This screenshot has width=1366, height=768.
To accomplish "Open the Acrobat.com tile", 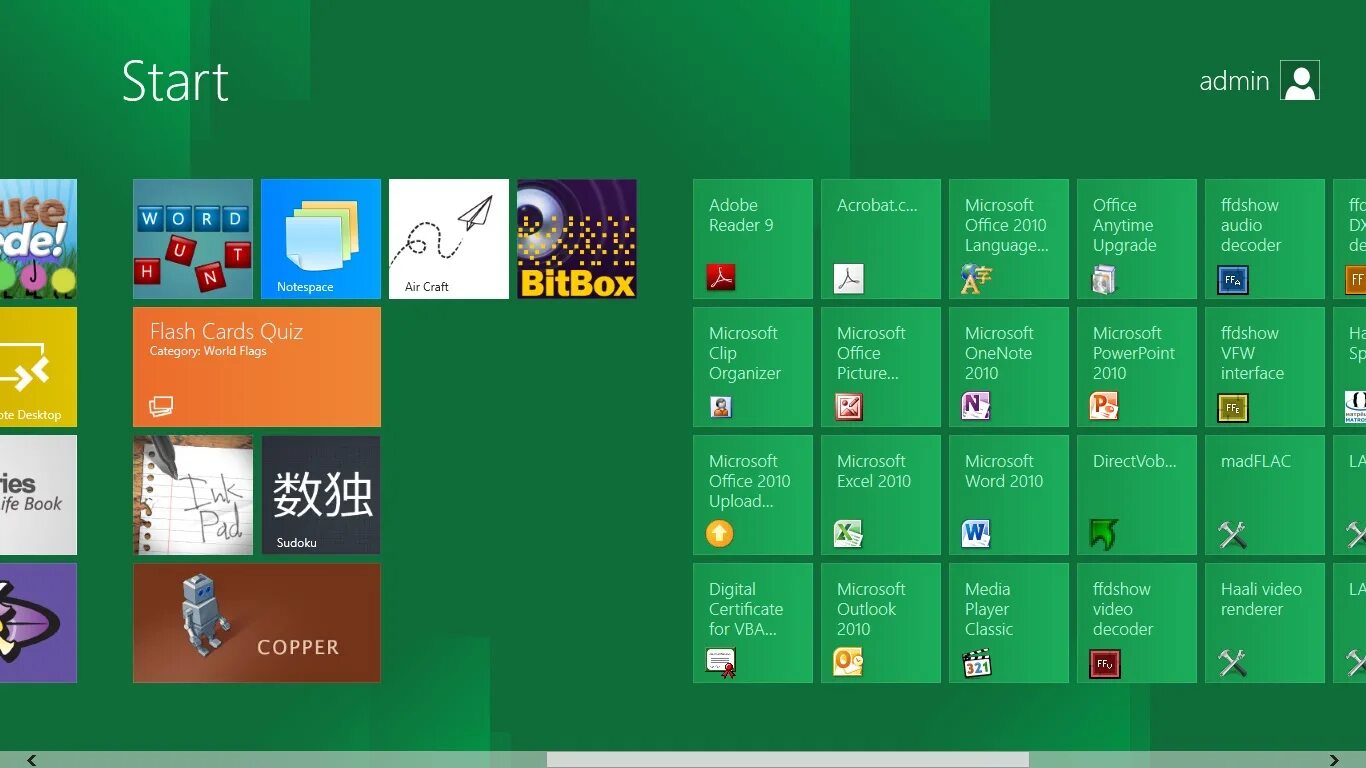I will [881, 239].
